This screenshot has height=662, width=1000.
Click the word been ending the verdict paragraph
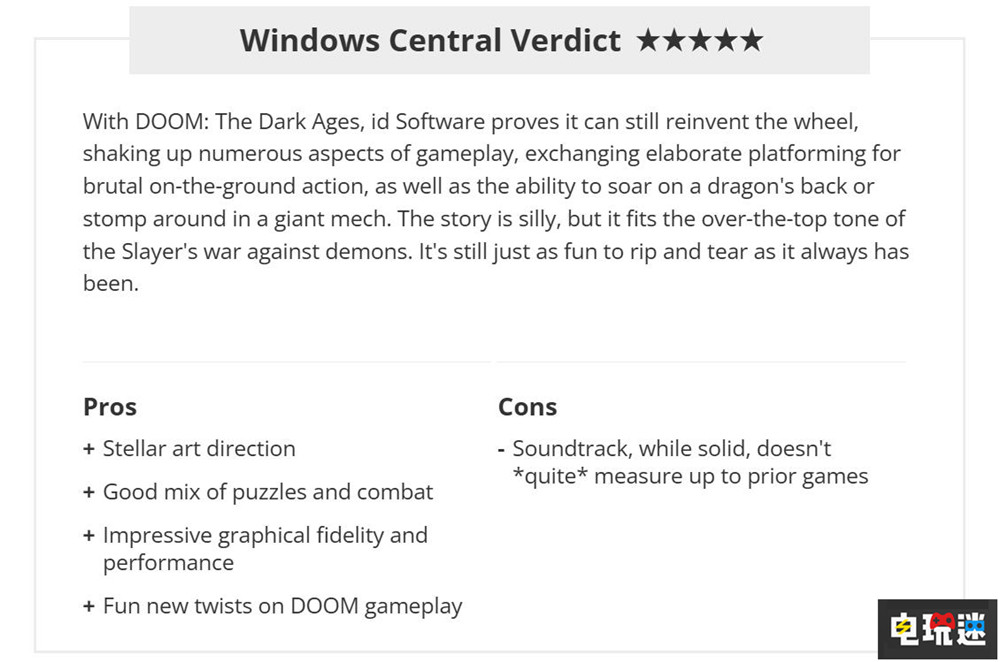click(x=109, y=283)
